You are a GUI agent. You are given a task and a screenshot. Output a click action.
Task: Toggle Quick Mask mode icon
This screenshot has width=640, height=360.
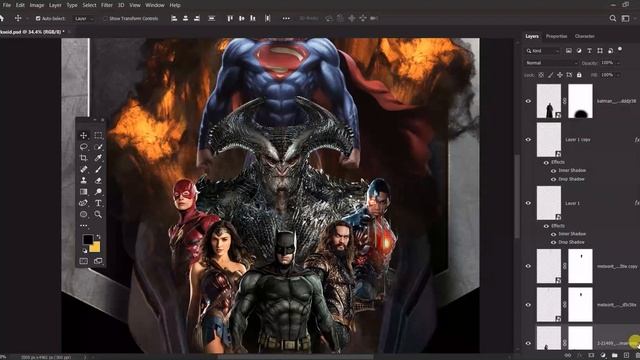(84, 261)
